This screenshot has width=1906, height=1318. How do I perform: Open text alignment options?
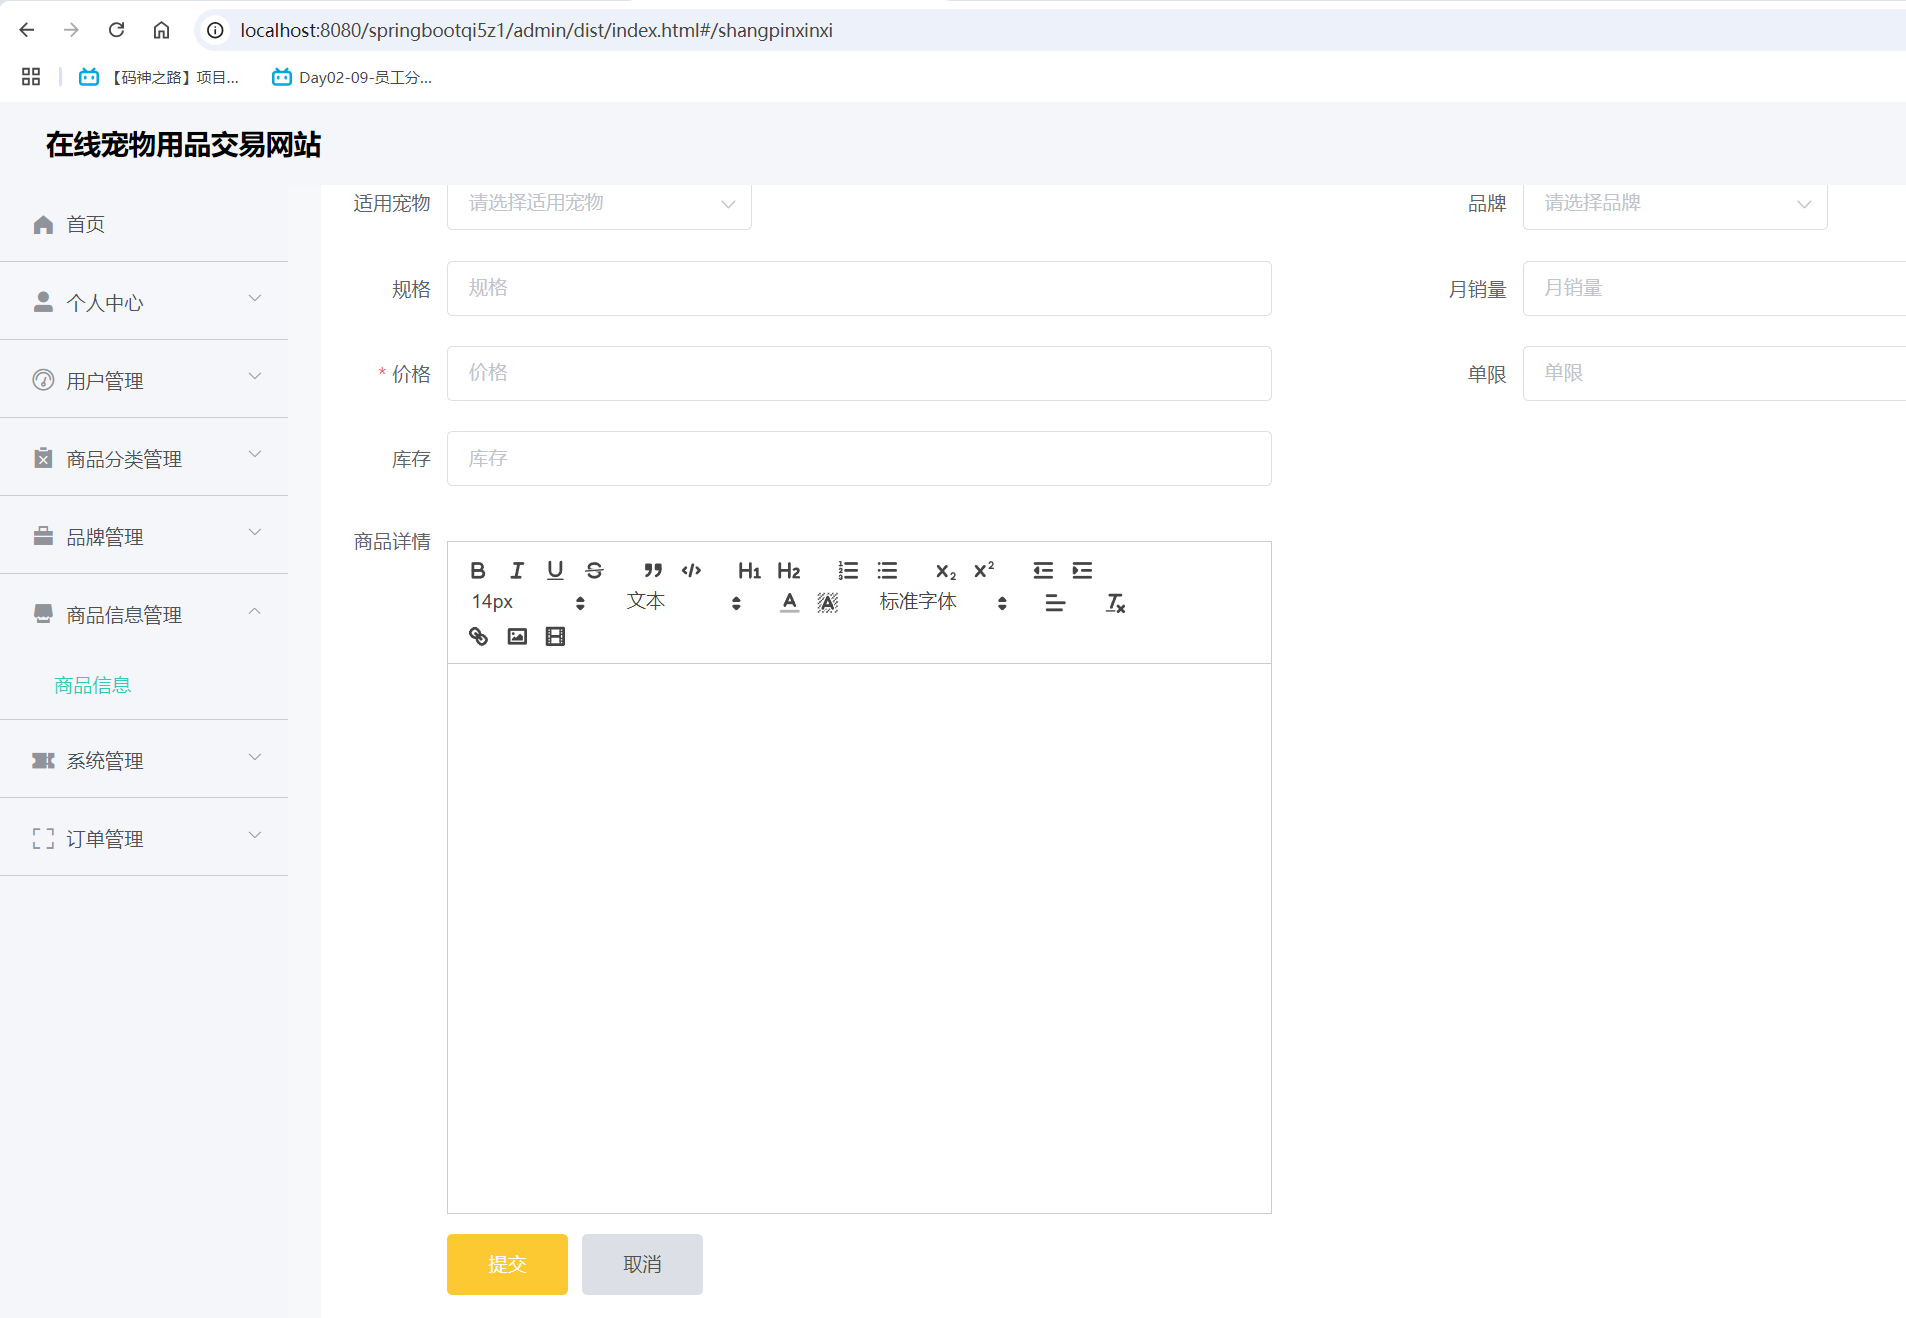[x=1055, y=603]
